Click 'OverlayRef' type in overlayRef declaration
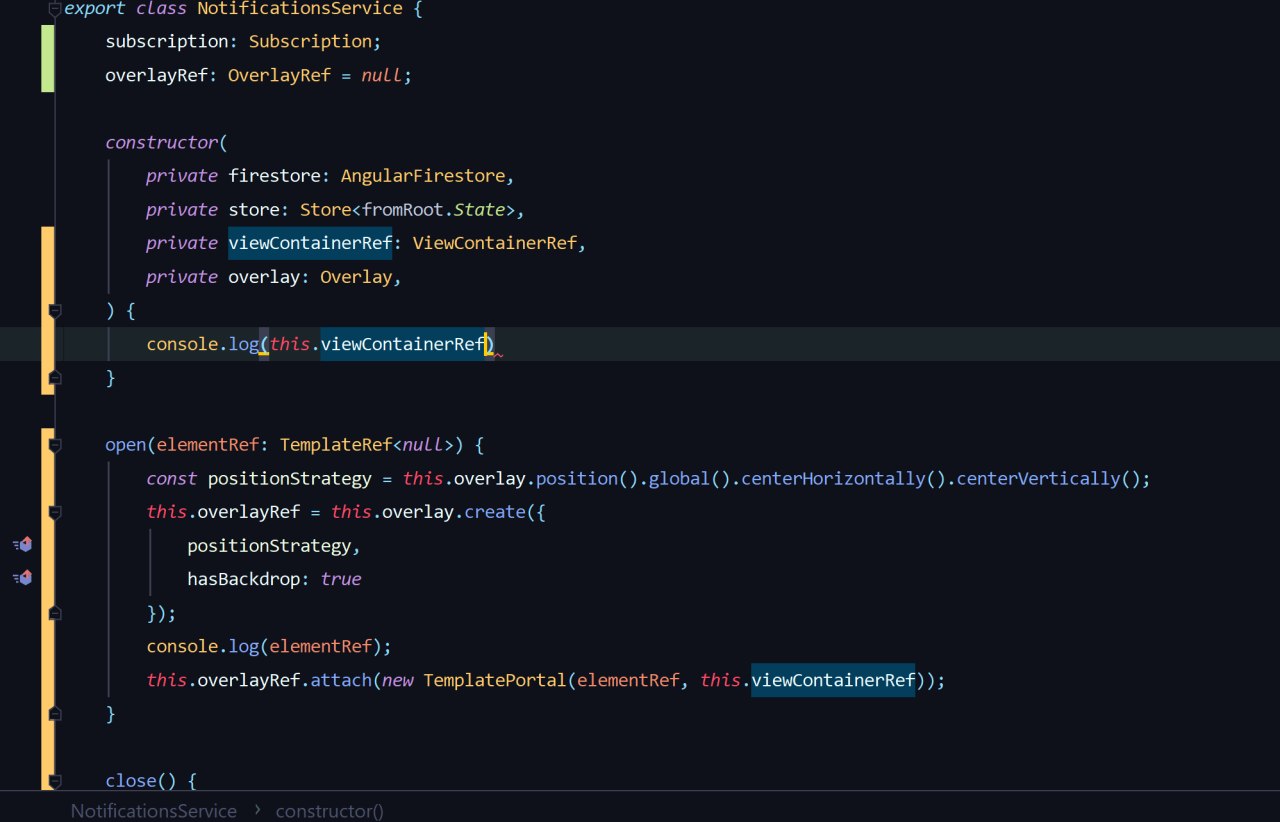 coord(279,75)
